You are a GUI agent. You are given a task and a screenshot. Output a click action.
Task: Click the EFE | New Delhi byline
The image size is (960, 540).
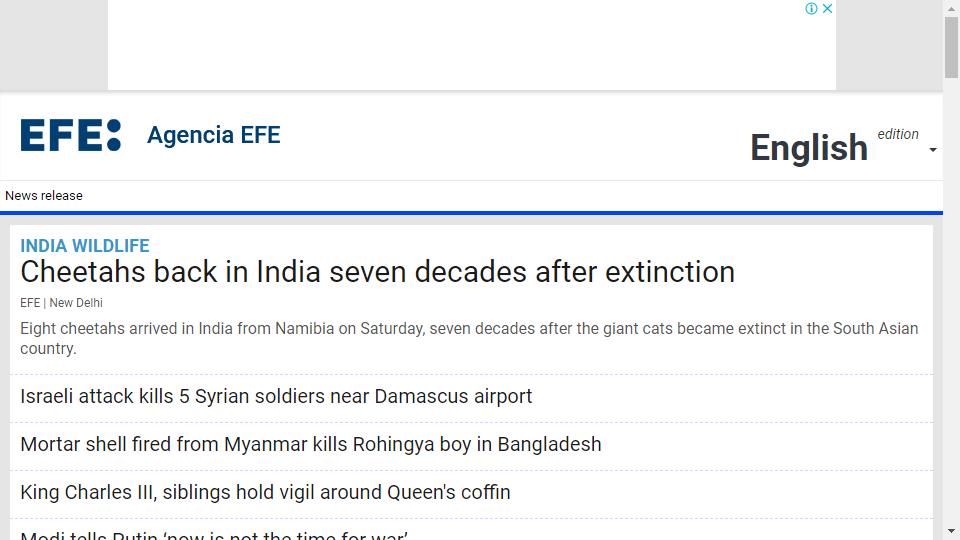(x=61, y=303)
